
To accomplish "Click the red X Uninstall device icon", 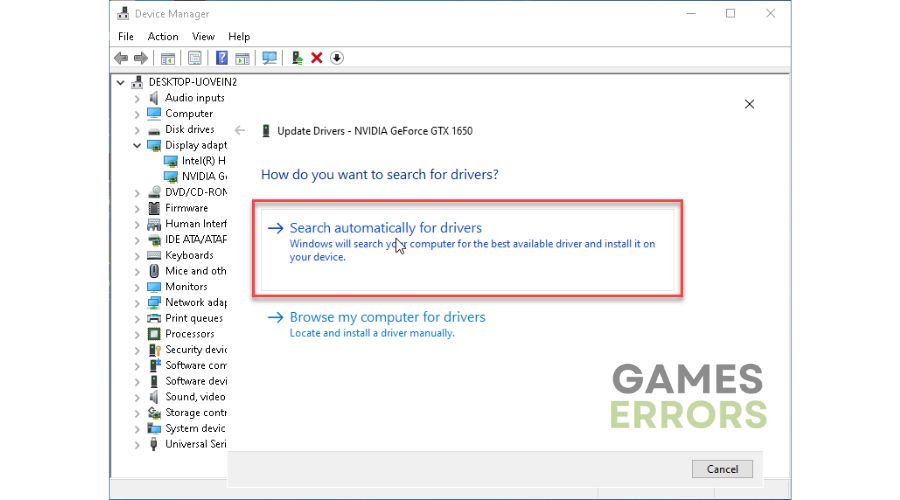I will 316,58.
